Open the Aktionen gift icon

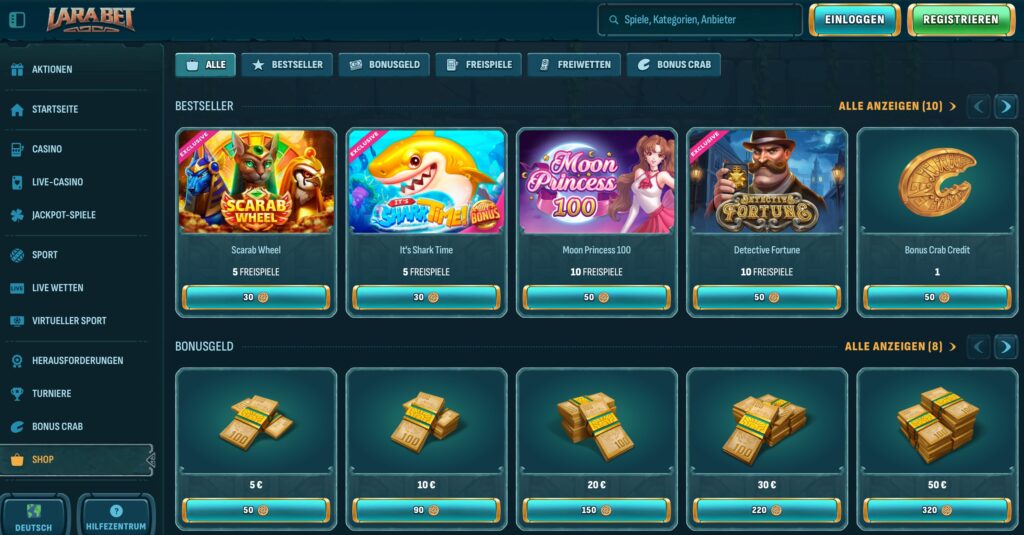[17, 69]
